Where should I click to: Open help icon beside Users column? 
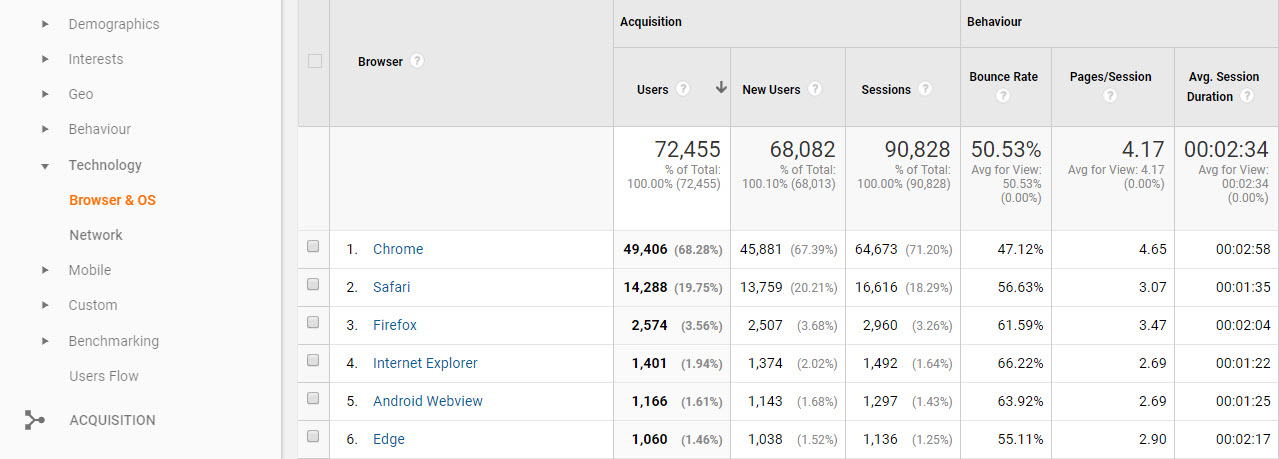click(x=683, y=89)
